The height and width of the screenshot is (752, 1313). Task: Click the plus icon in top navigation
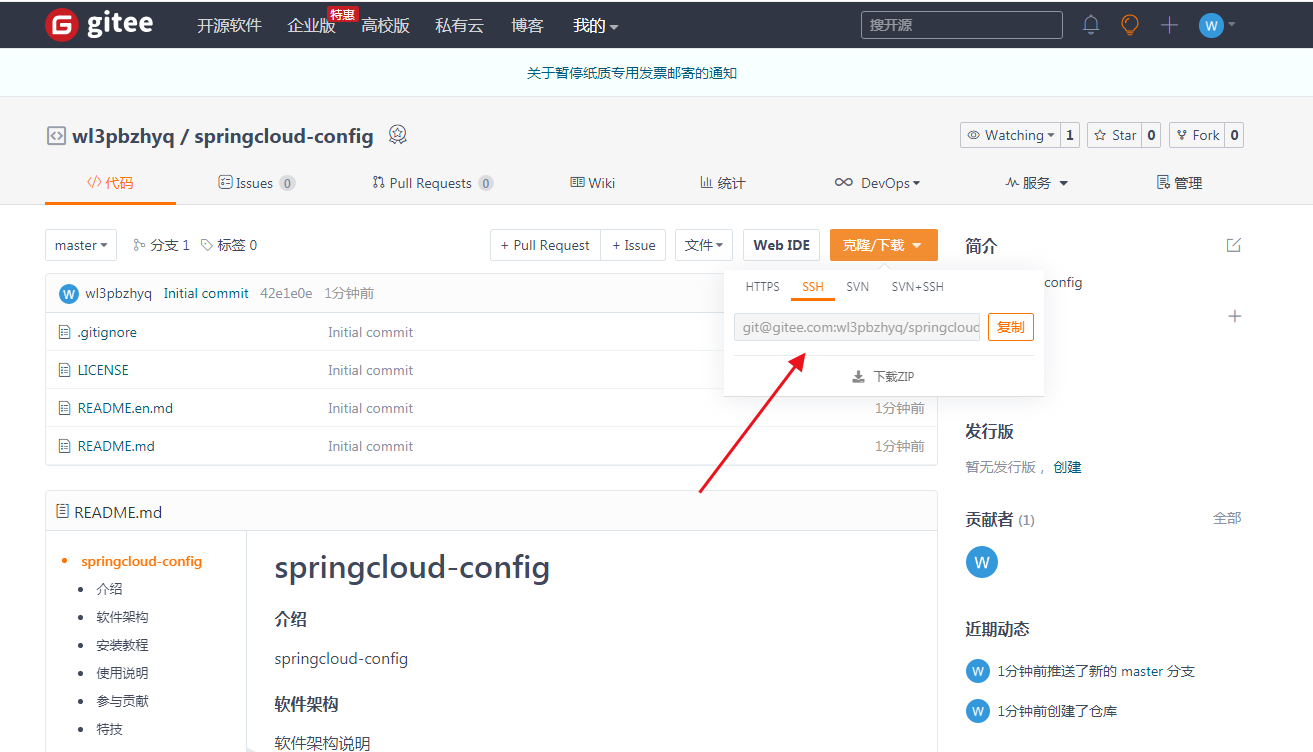[x=1169, y=25]
